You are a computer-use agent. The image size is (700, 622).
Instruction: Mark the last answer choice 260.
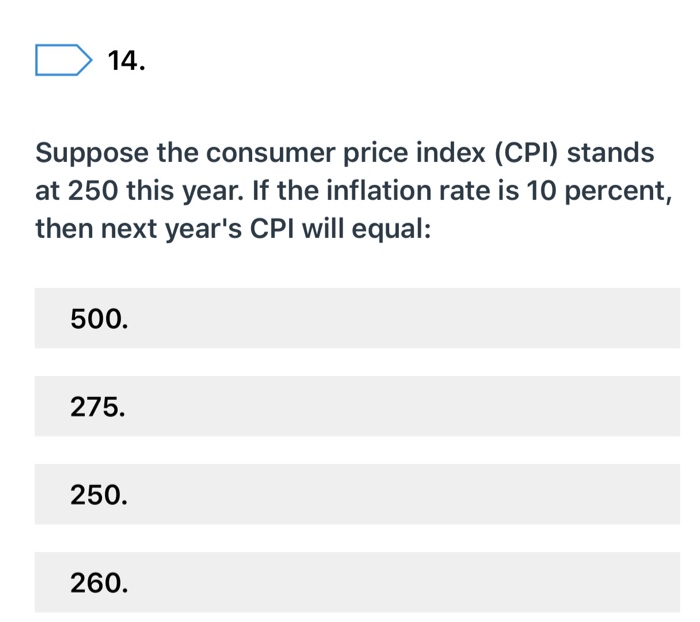(357, 582)
